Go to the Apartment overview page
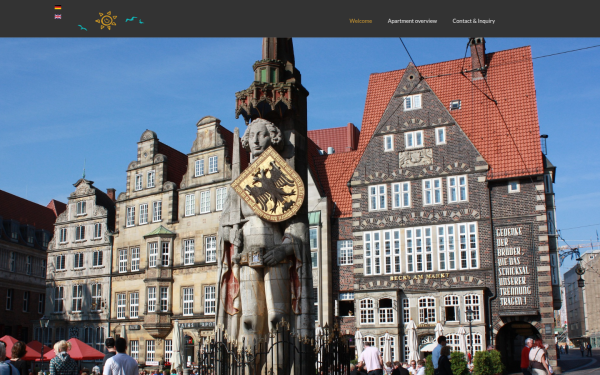The height and width of the screenshot is (375, 600). click(412, 21)
